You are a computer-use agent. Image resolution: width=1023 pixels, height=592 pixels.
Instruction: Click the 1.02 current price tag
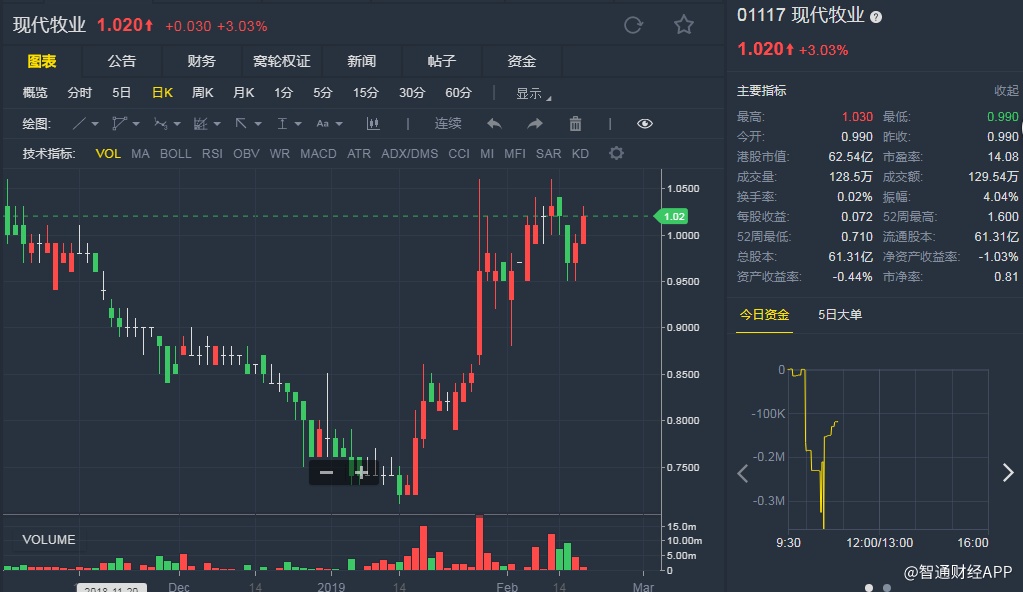[671, 216]
